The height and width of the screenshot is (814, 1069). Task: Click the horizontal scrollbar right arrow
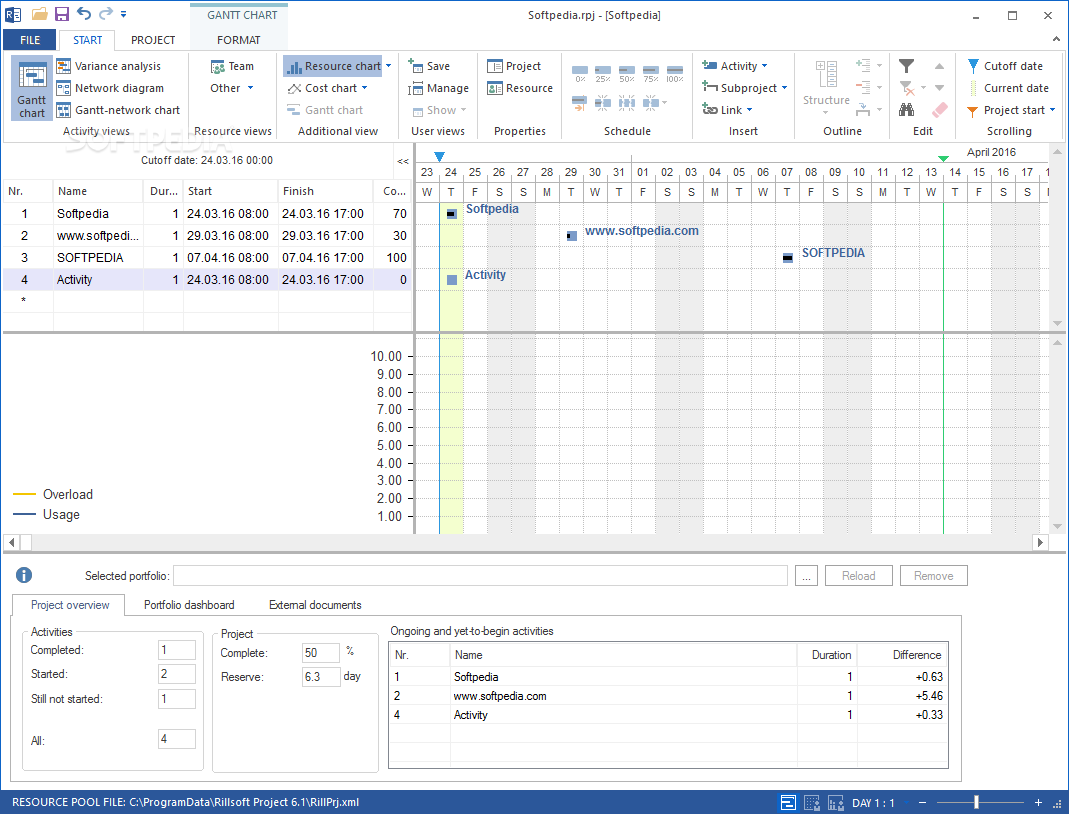click(1040, 543)
